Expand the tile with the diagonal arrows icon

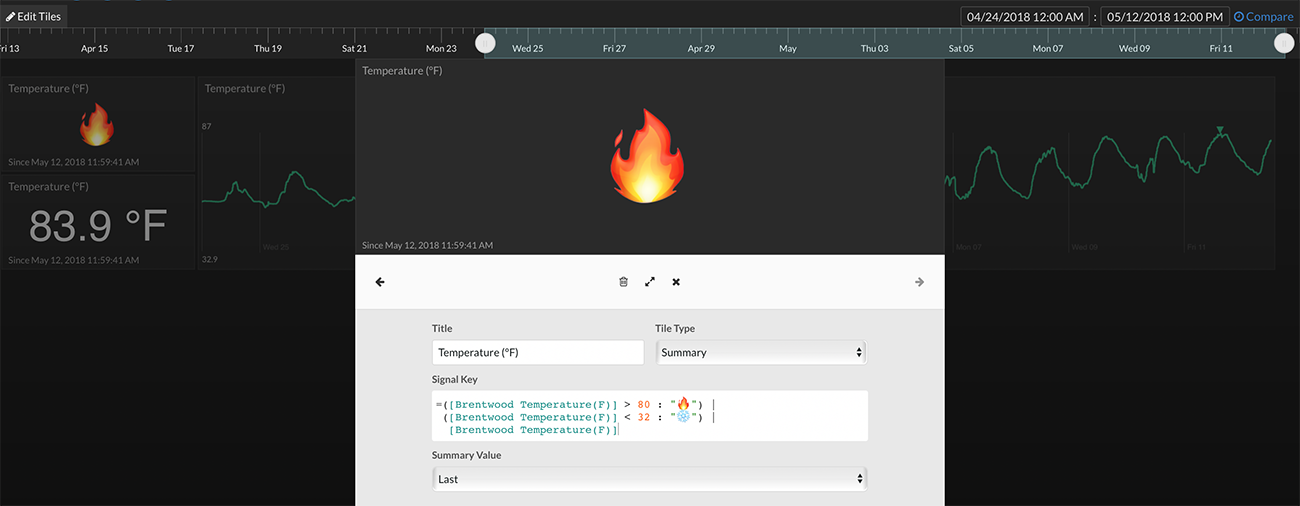tap(650, 282)
